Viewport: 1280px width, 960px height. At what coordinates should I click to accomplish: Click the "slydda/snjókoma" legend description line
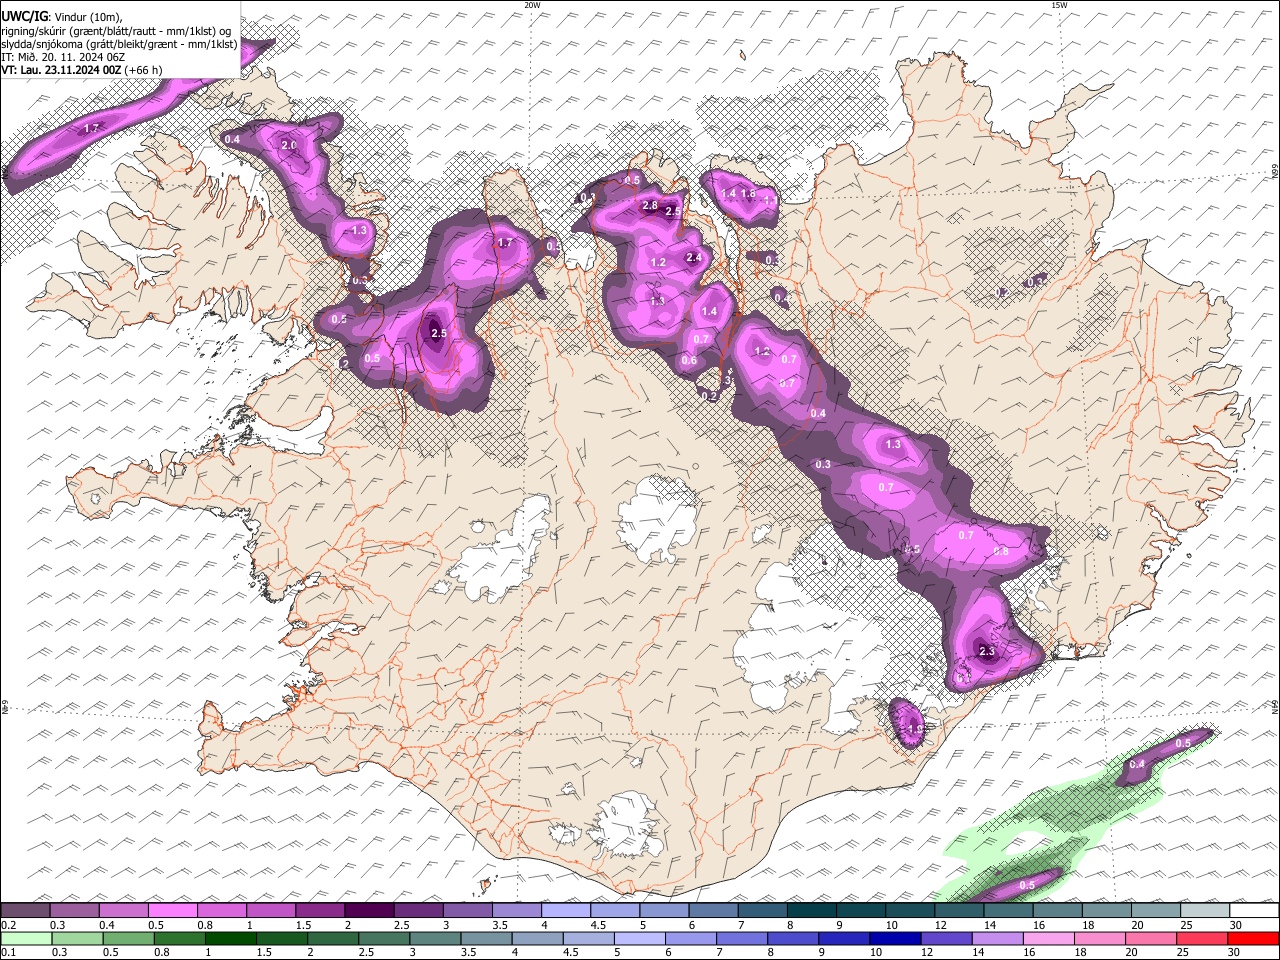[x=119, y=44]
